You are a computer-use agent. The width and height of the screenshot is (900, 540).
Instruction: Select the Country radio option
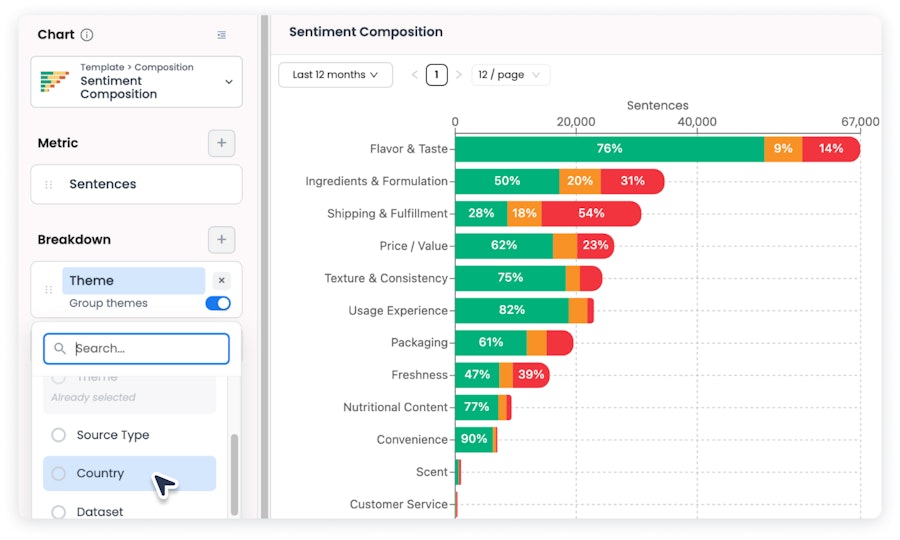pyautogui.click(x=59, y=473)
